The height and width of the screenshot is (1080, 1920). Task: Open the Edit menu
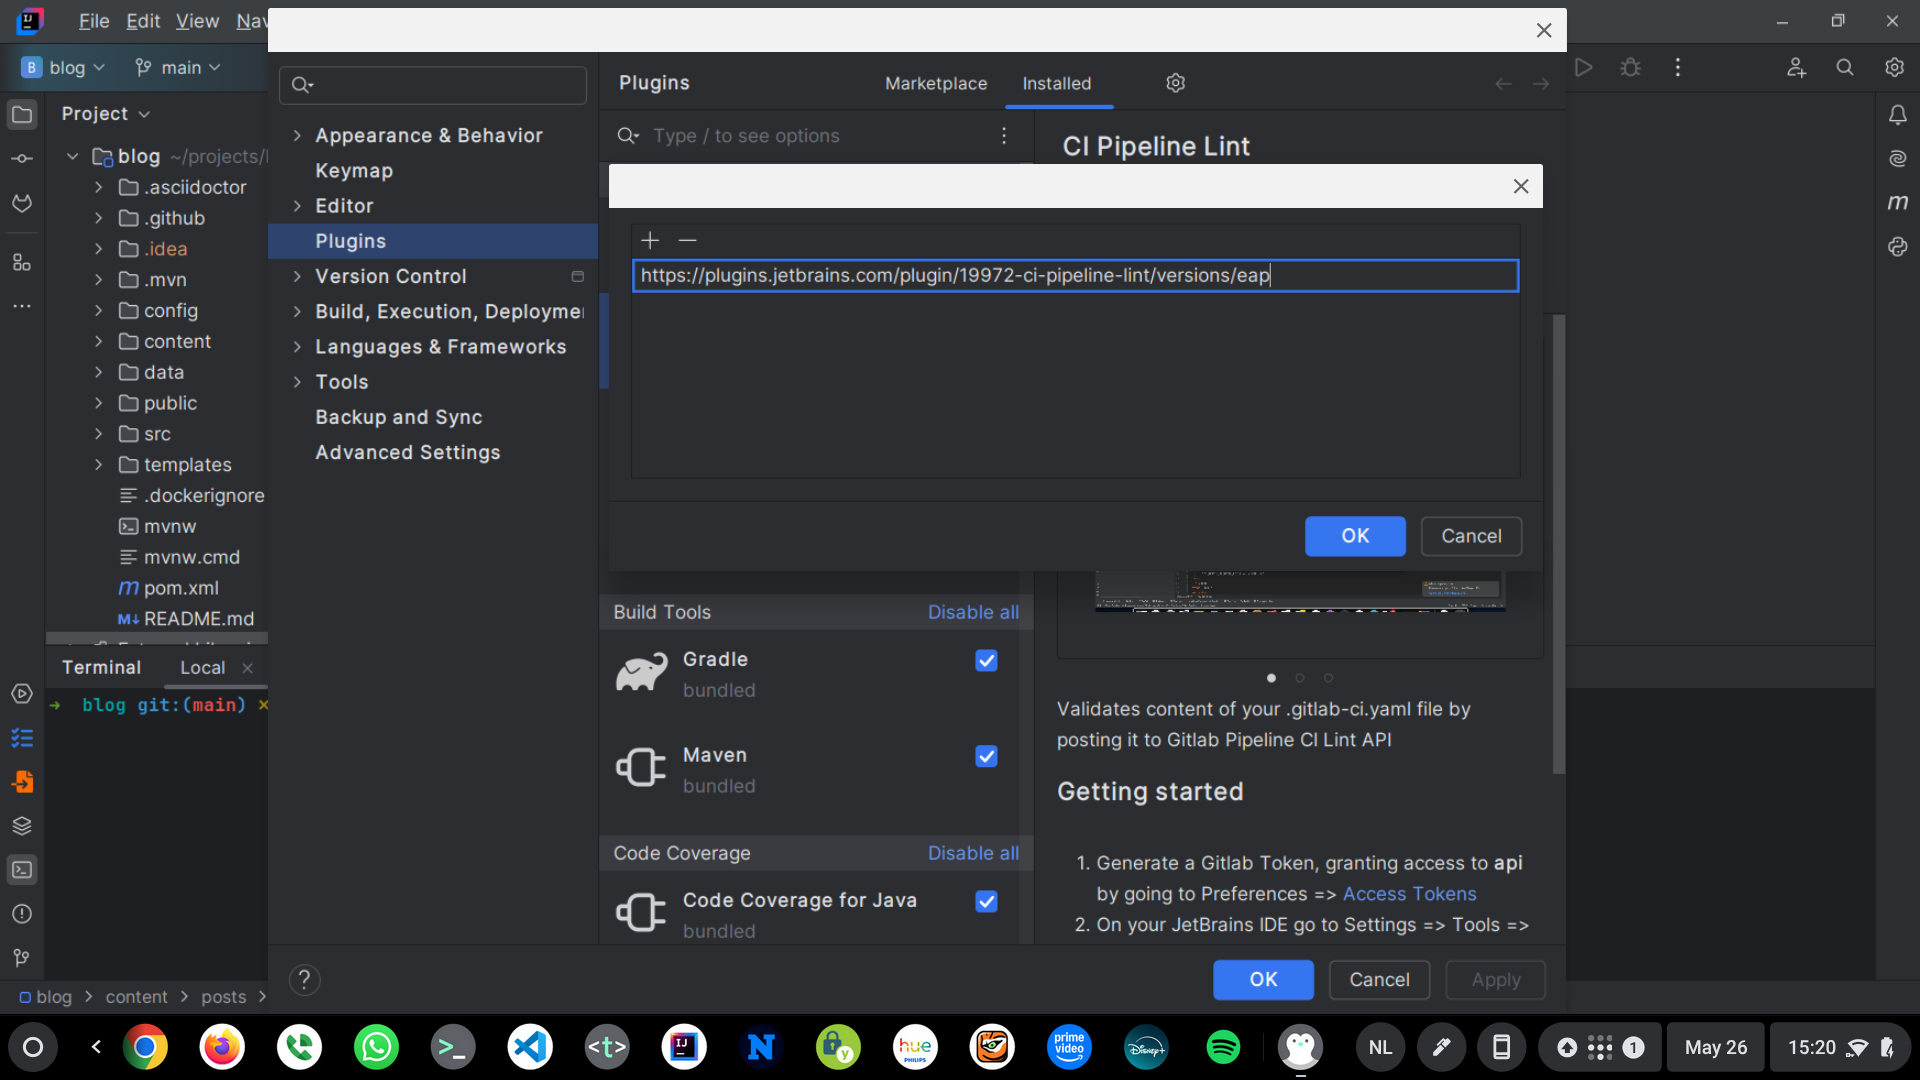click(x=143, y=20)
